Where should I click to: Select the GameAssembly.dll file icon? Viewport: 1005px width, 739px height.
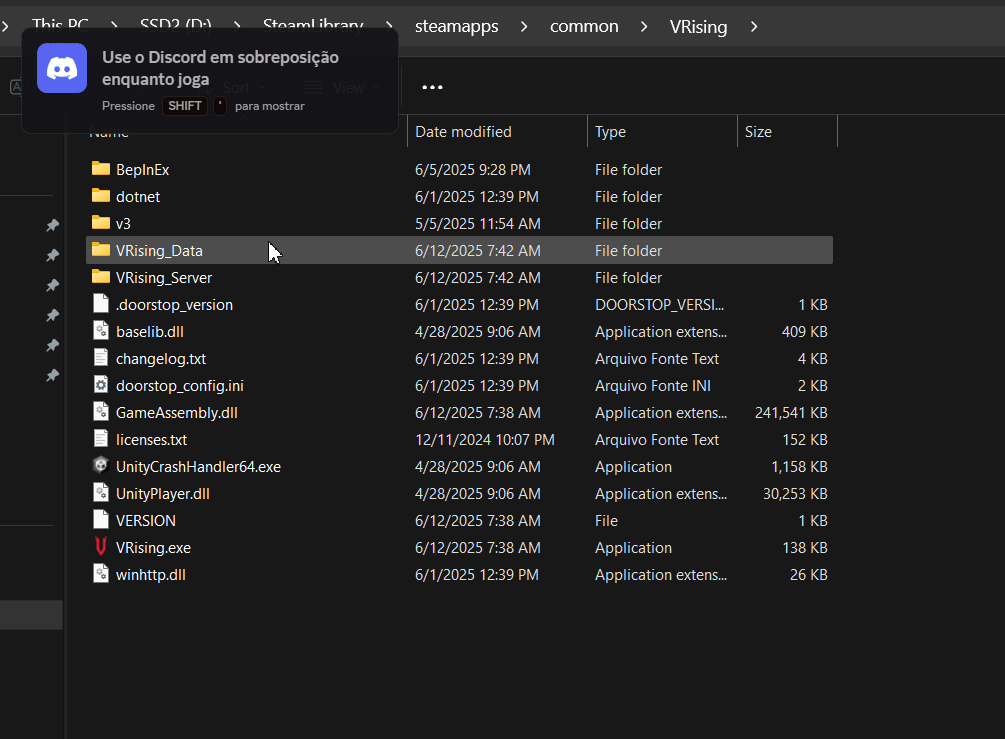(x=101, y=411)
